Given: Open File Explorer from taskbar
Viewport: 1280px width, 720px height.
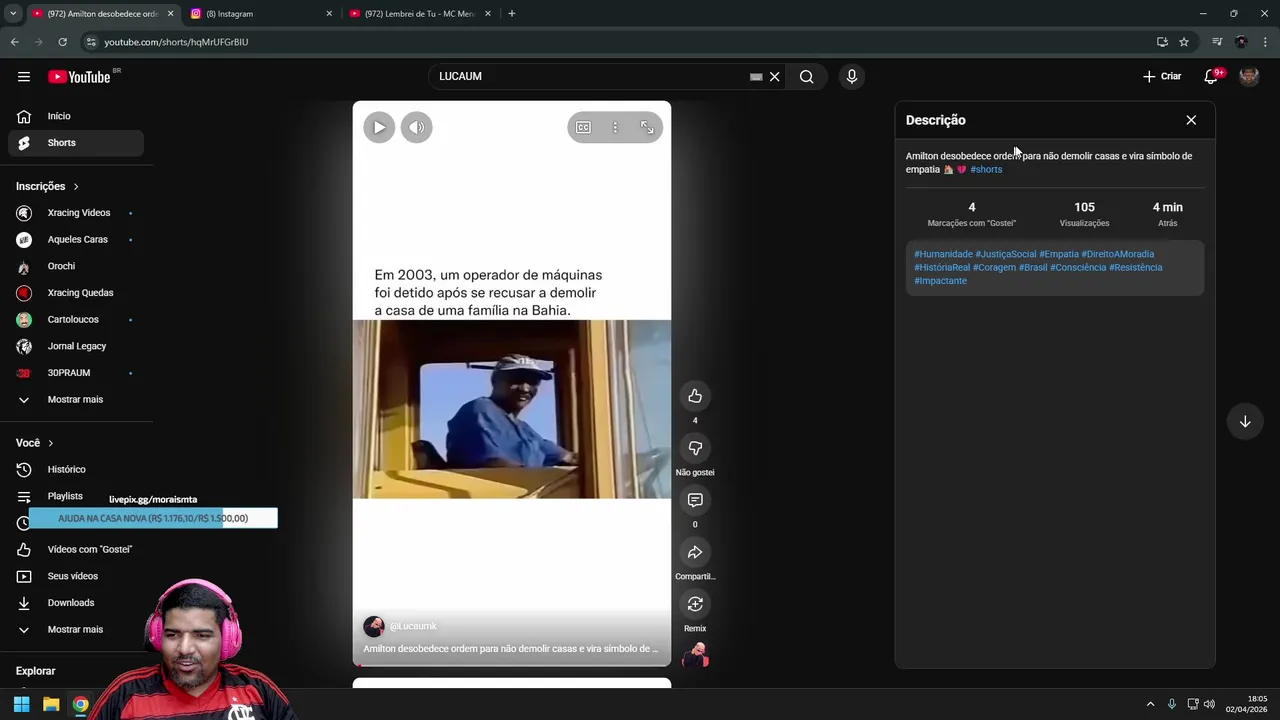Looking at the screenshot, I should click(51, 704).
